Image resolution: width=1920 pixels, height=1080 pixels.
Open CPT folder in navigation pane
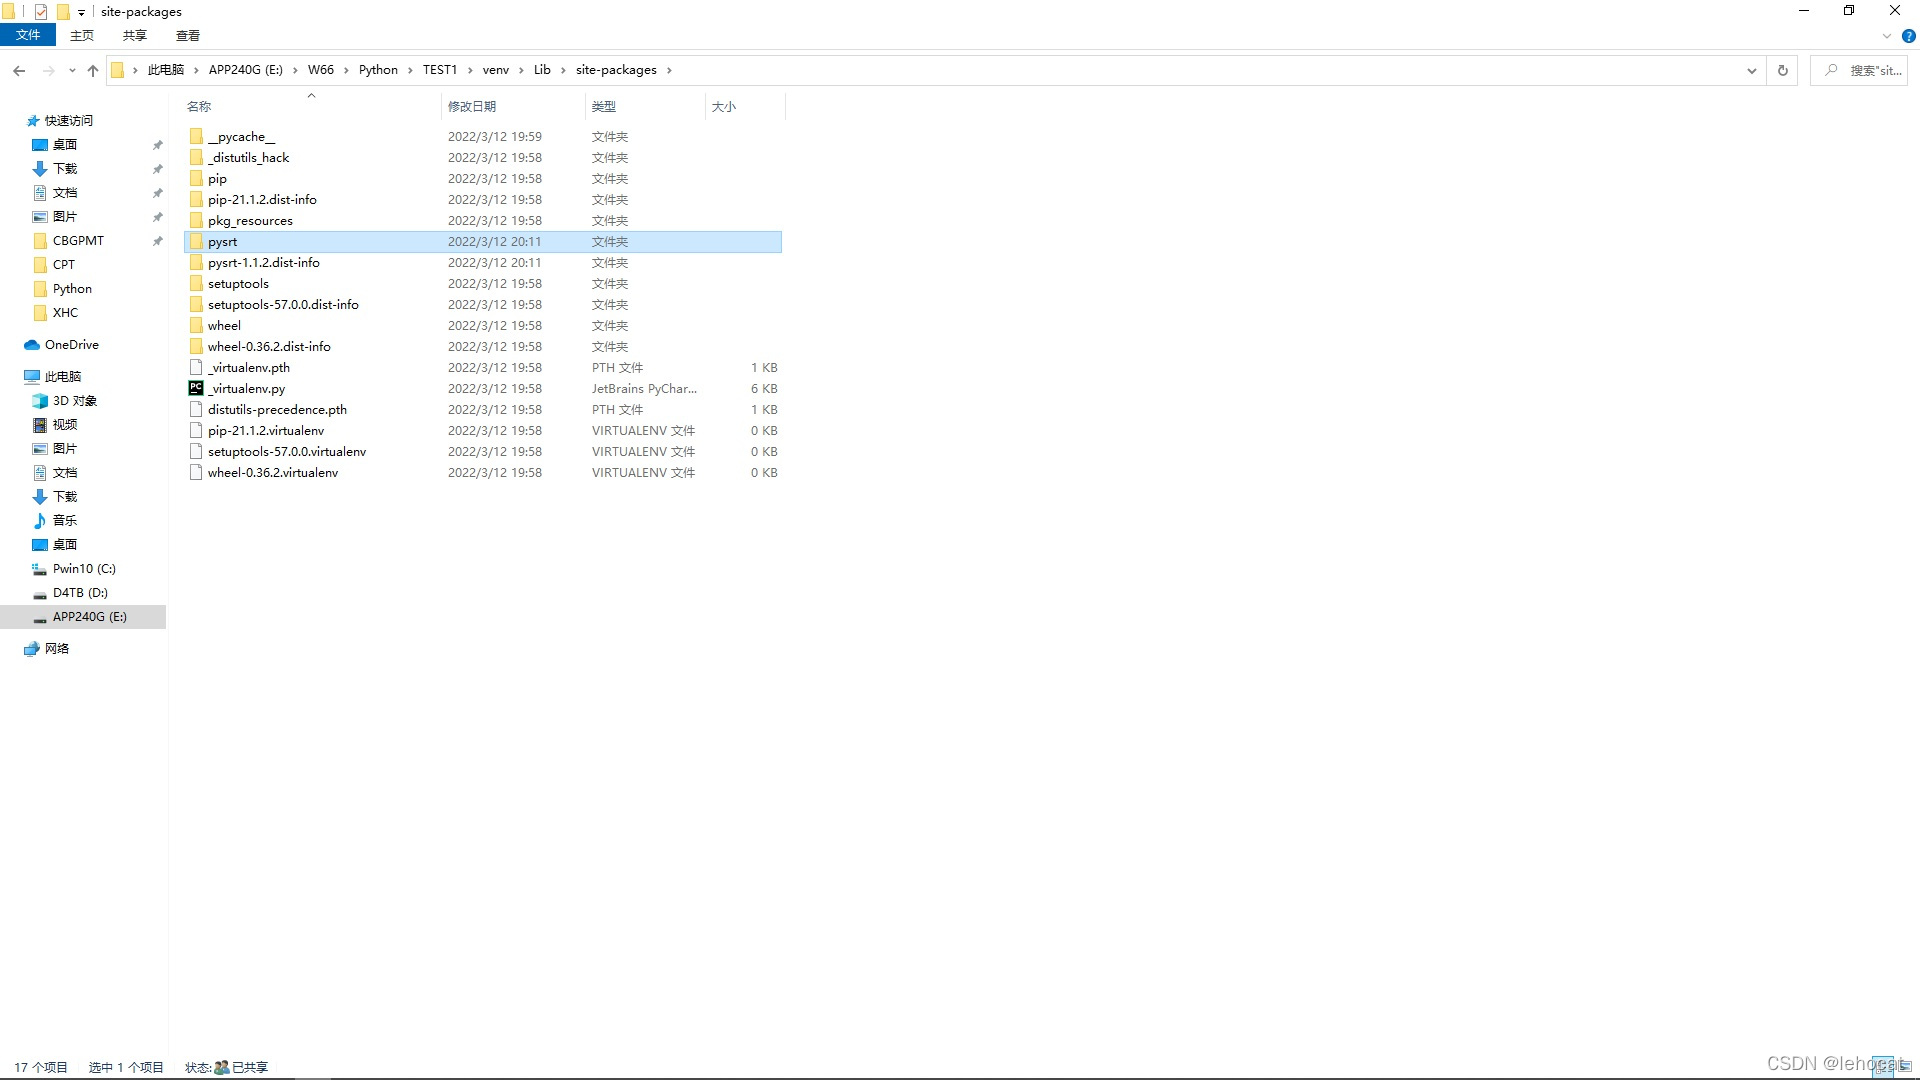click(x=64, y=265)
